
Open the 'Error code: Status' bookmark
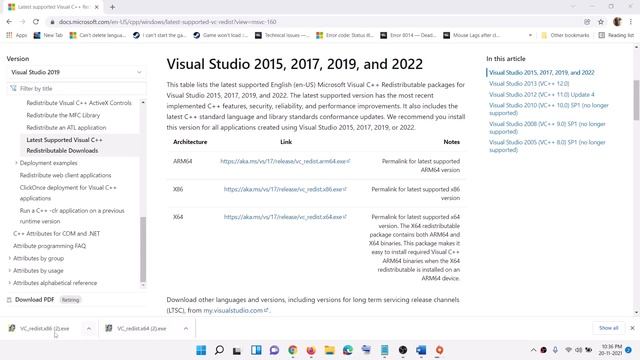pyautogui.click(x=345, y=36)
